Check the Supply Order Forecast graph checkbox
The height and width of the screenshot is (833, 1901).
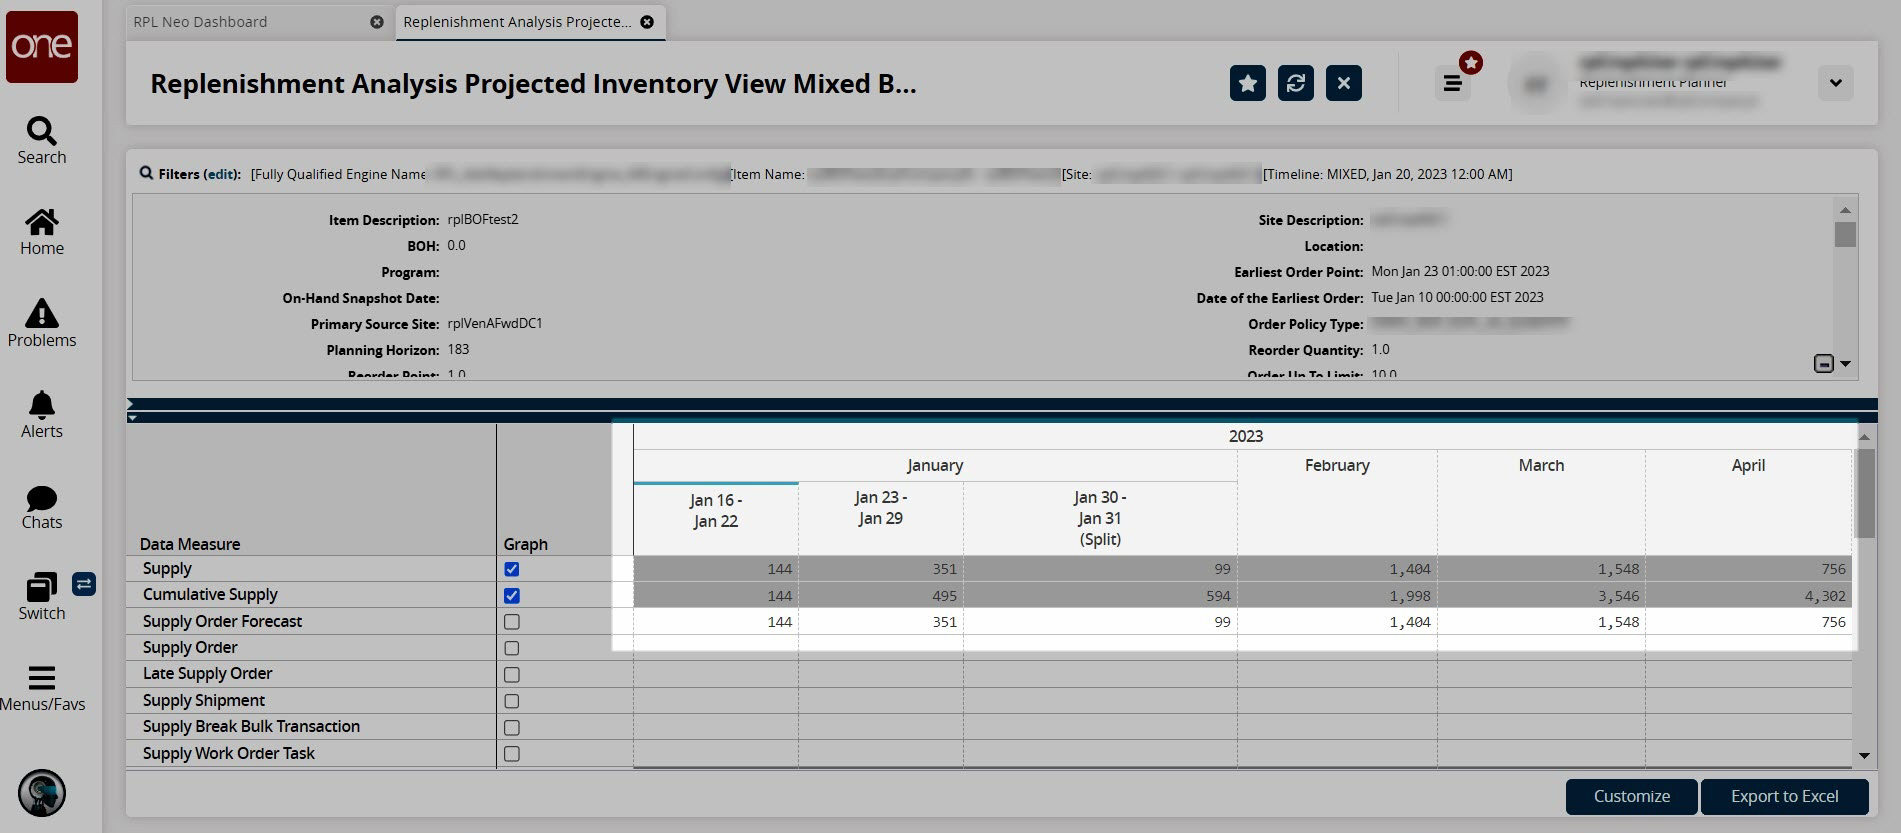click(x=512, y=622)
